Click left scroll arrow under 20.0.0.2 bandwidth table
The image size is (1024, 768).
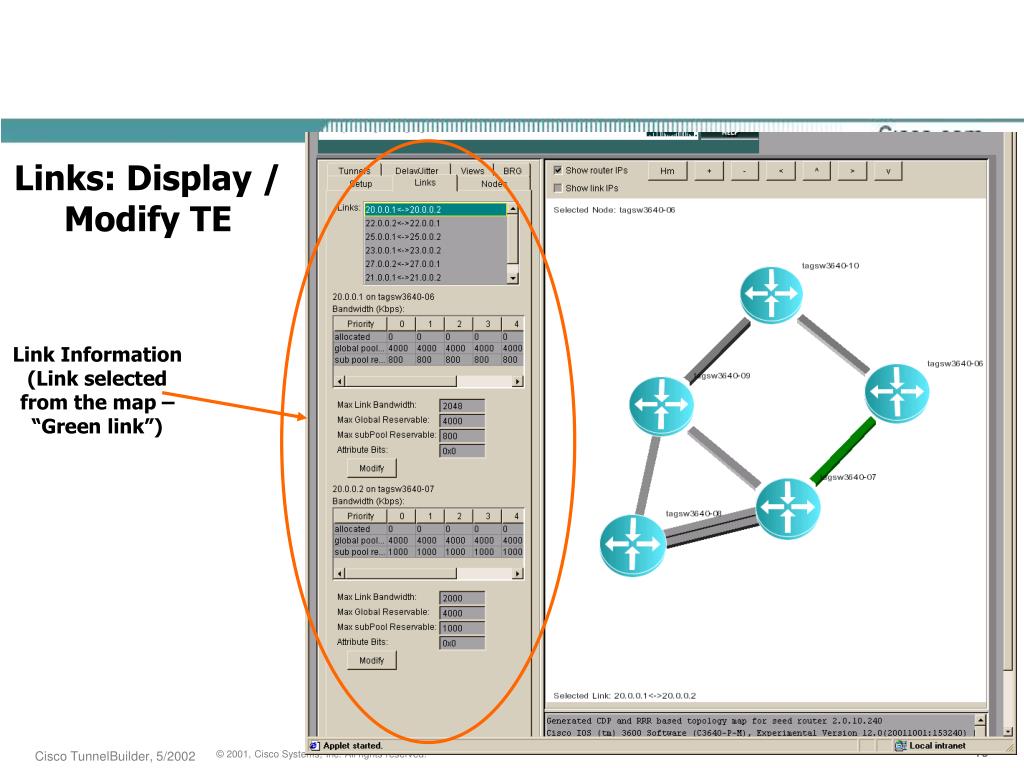[x=339, y=573]
